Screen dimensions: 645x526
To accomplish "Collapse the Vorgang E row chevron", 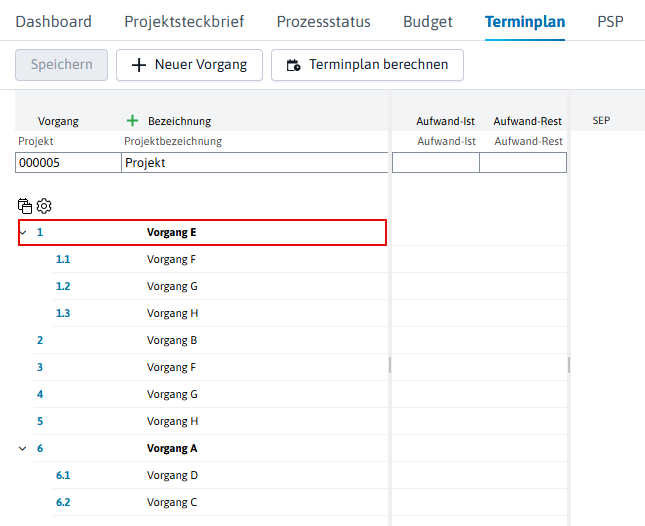I will click(23, 233).
